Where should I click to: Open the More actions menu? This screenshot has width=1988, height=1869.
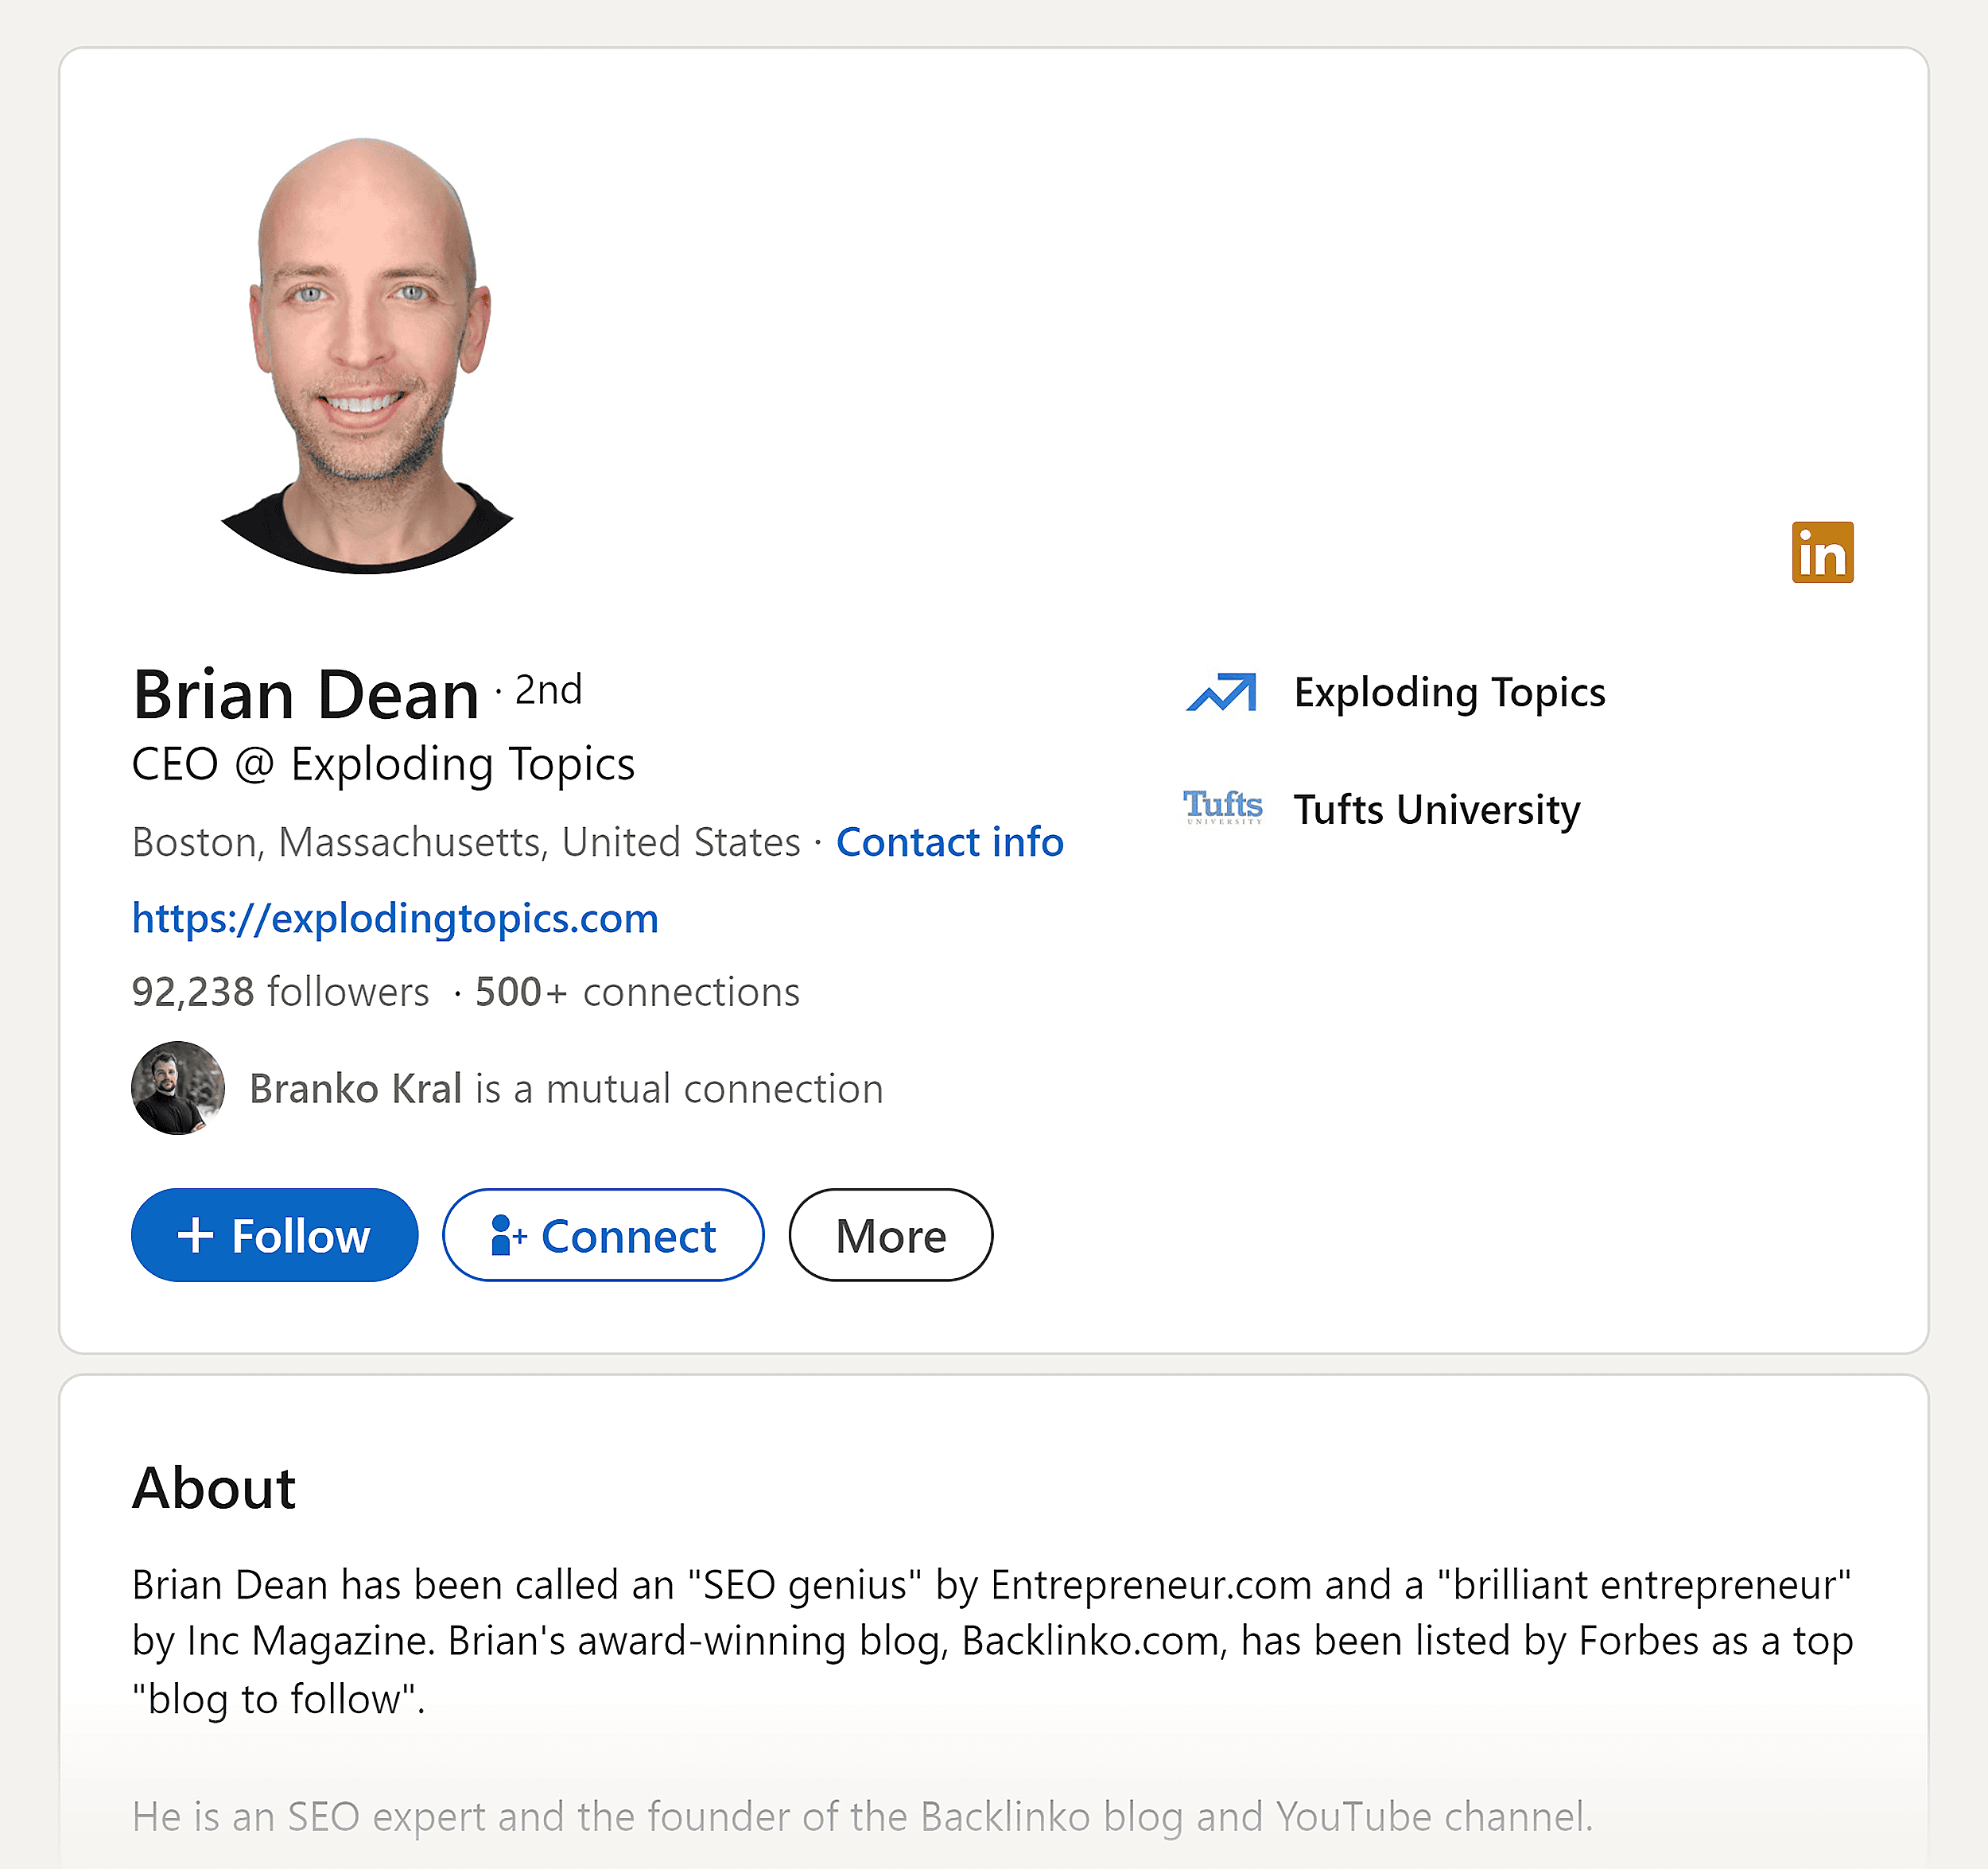pos(890,1235)
